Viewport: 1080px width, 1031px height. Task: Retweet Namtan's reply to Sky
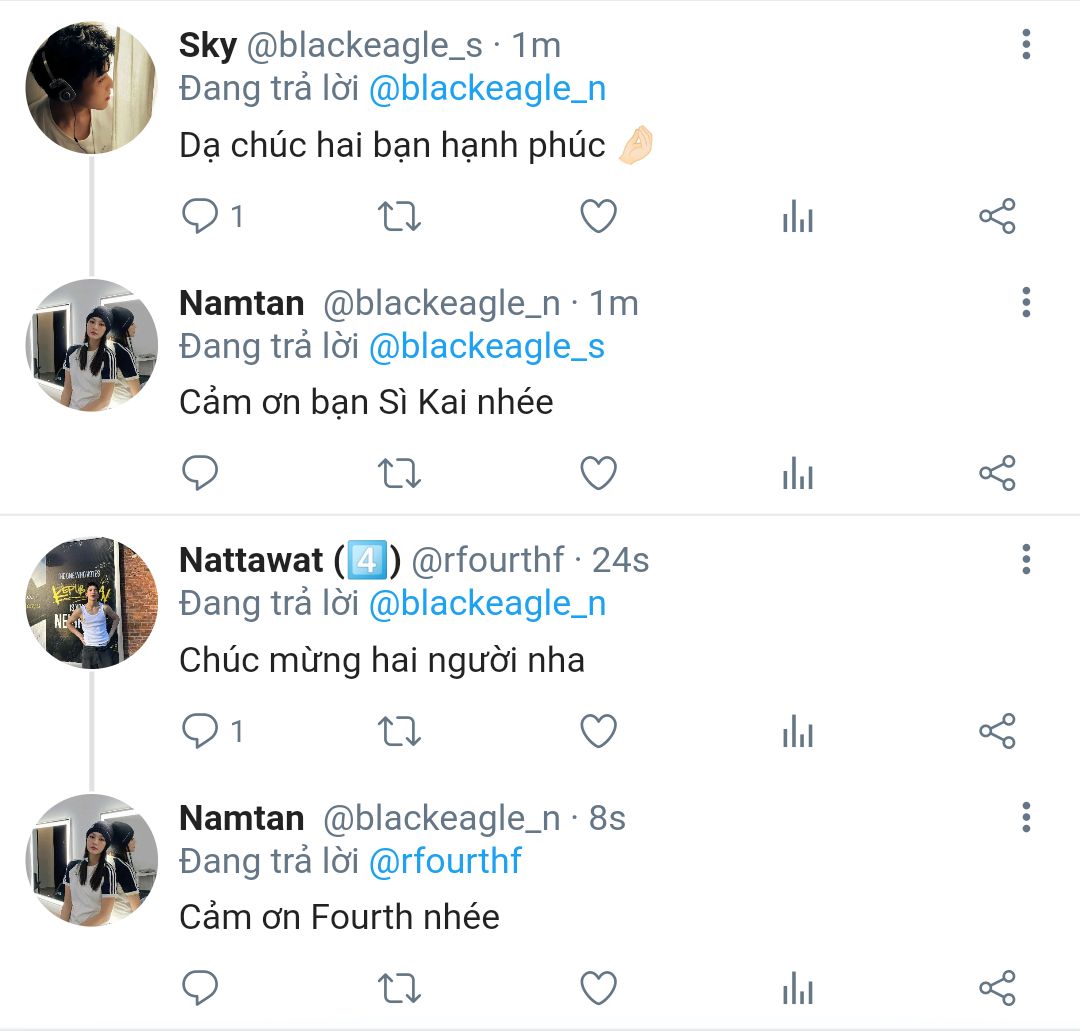[x=400, y=473]
